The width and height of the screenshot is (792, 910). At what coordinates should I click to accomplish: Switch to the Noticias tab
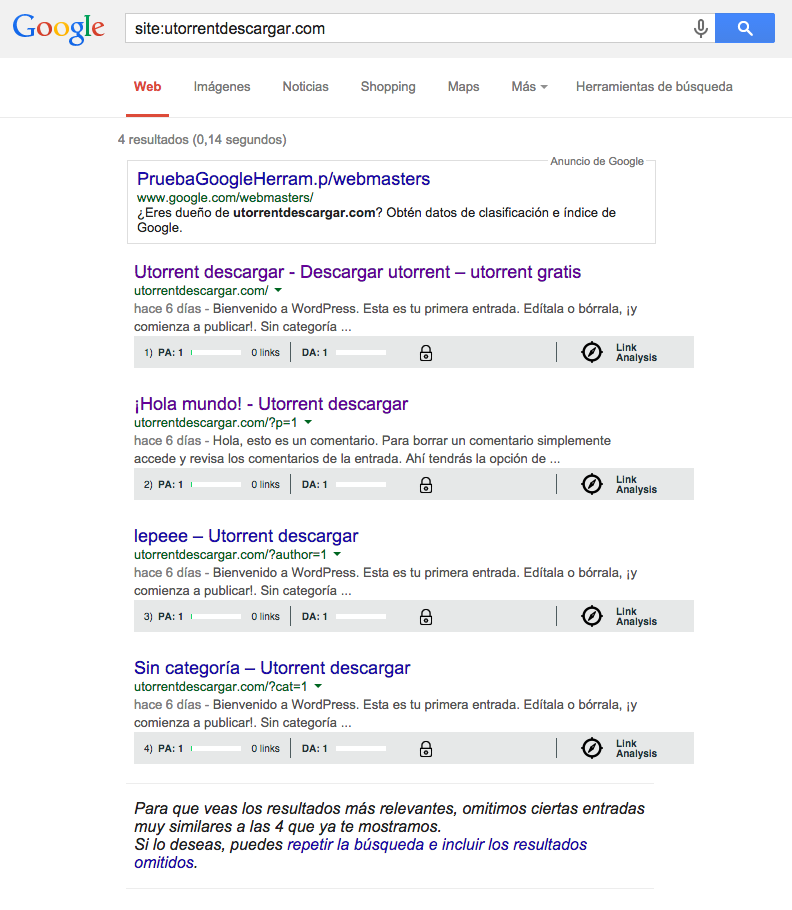[x=305, y=86]
